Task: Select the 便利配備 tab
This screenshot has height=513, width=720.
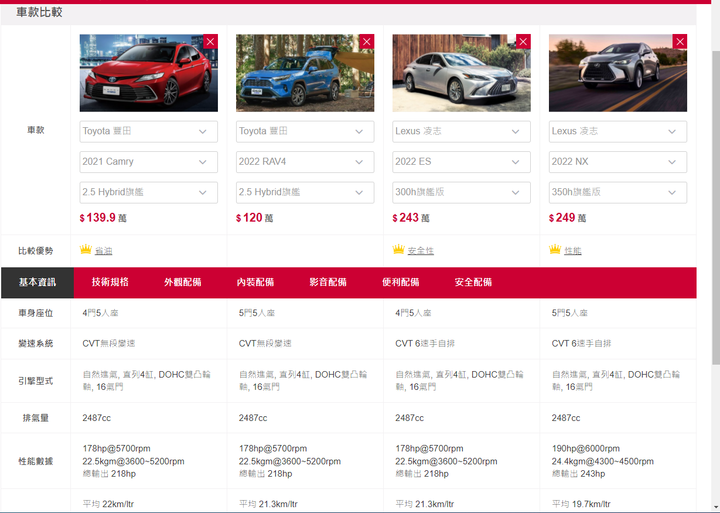Action: click(x=400, y=282)
